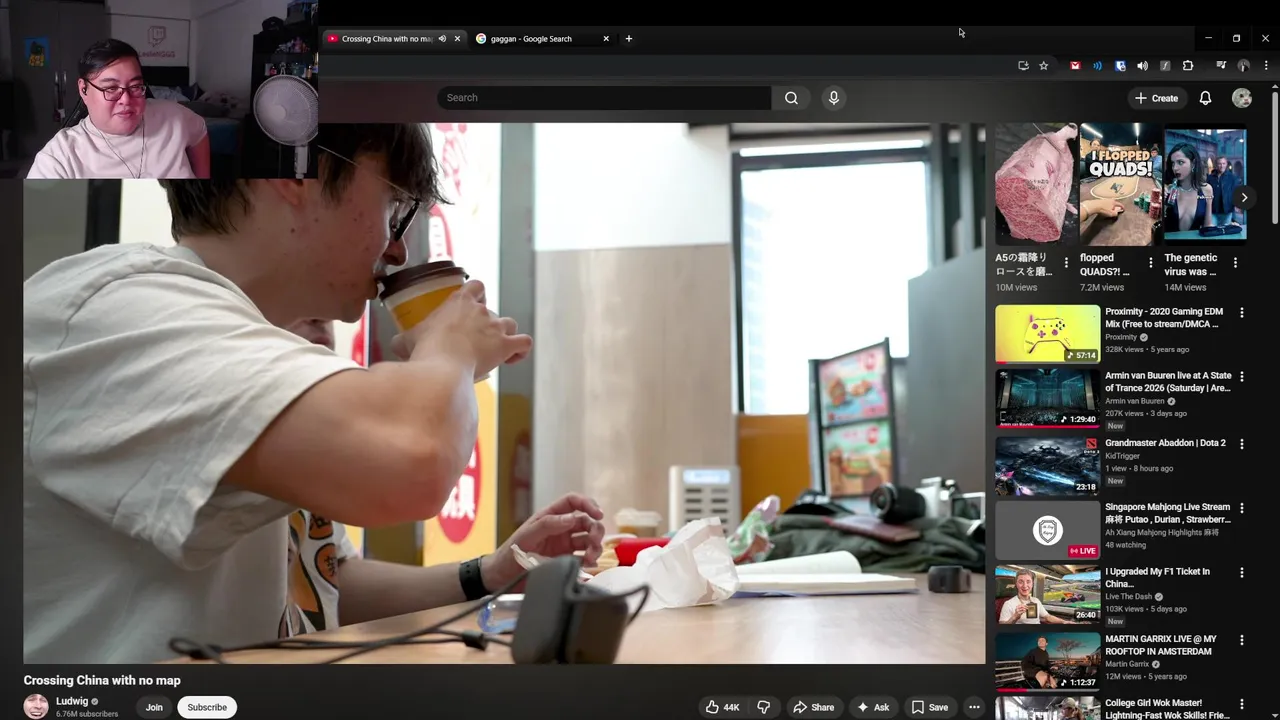Dislike the video with thumbs-down
This screenshot has height=720, width=1280.
763,707
